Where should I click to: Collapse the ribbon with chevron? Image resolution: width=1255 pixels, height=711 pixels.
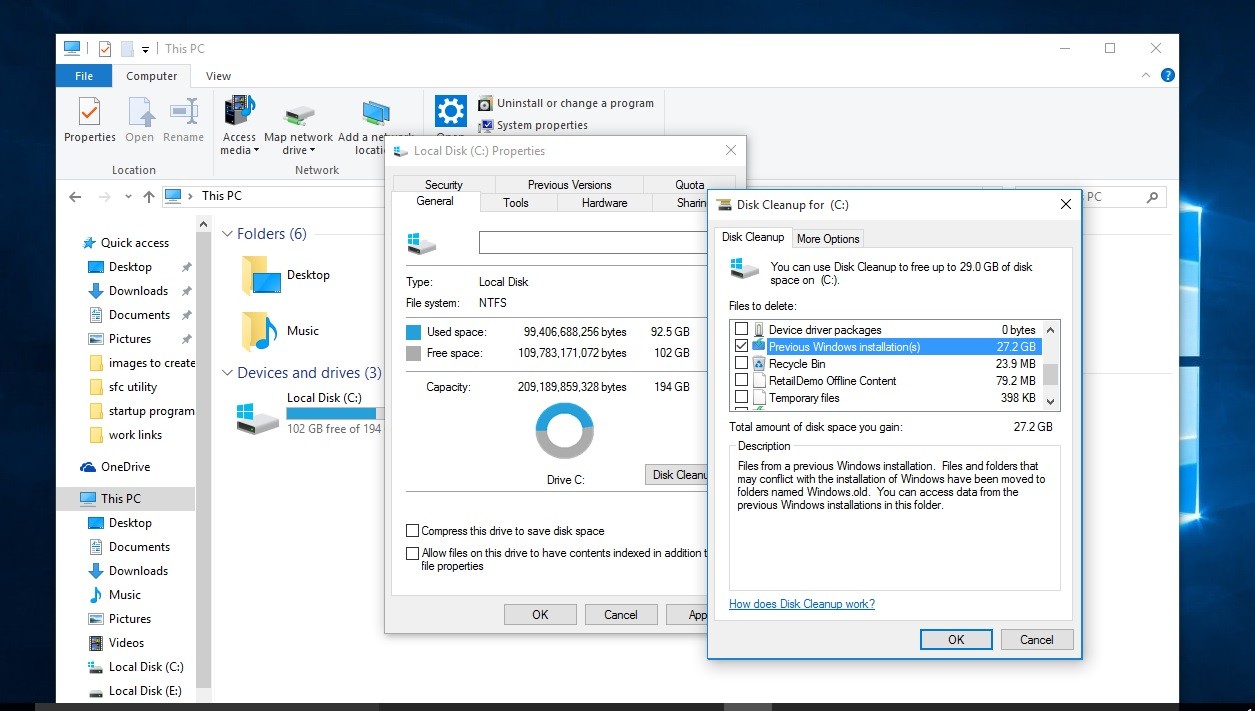1146,75
